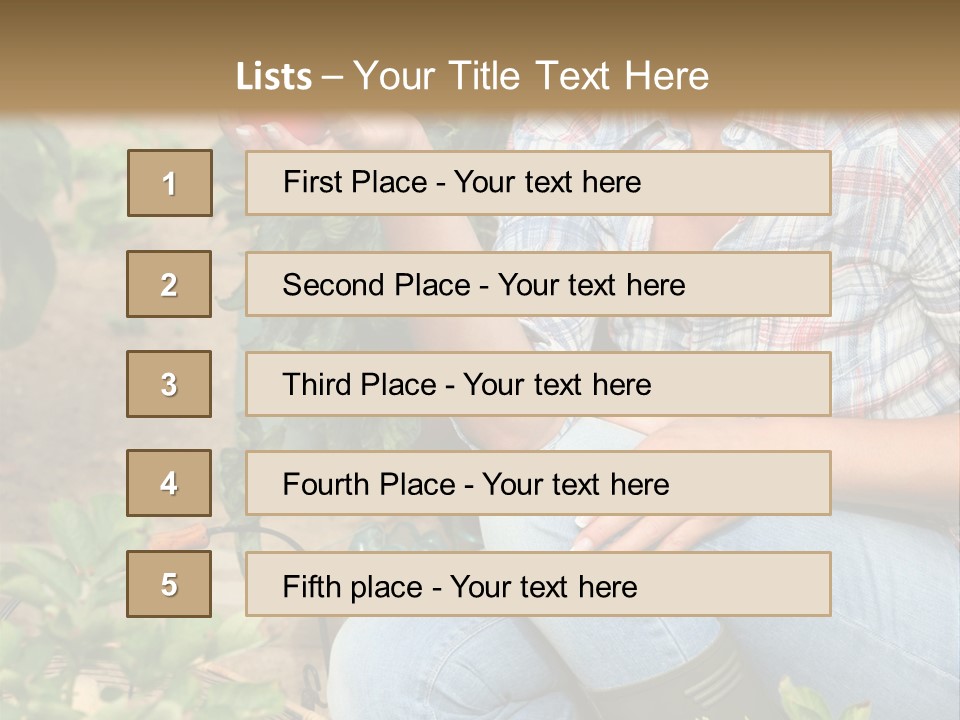Screen dimensions: 960x720
Task: Click the word Third in list
Action: point(316,384)
